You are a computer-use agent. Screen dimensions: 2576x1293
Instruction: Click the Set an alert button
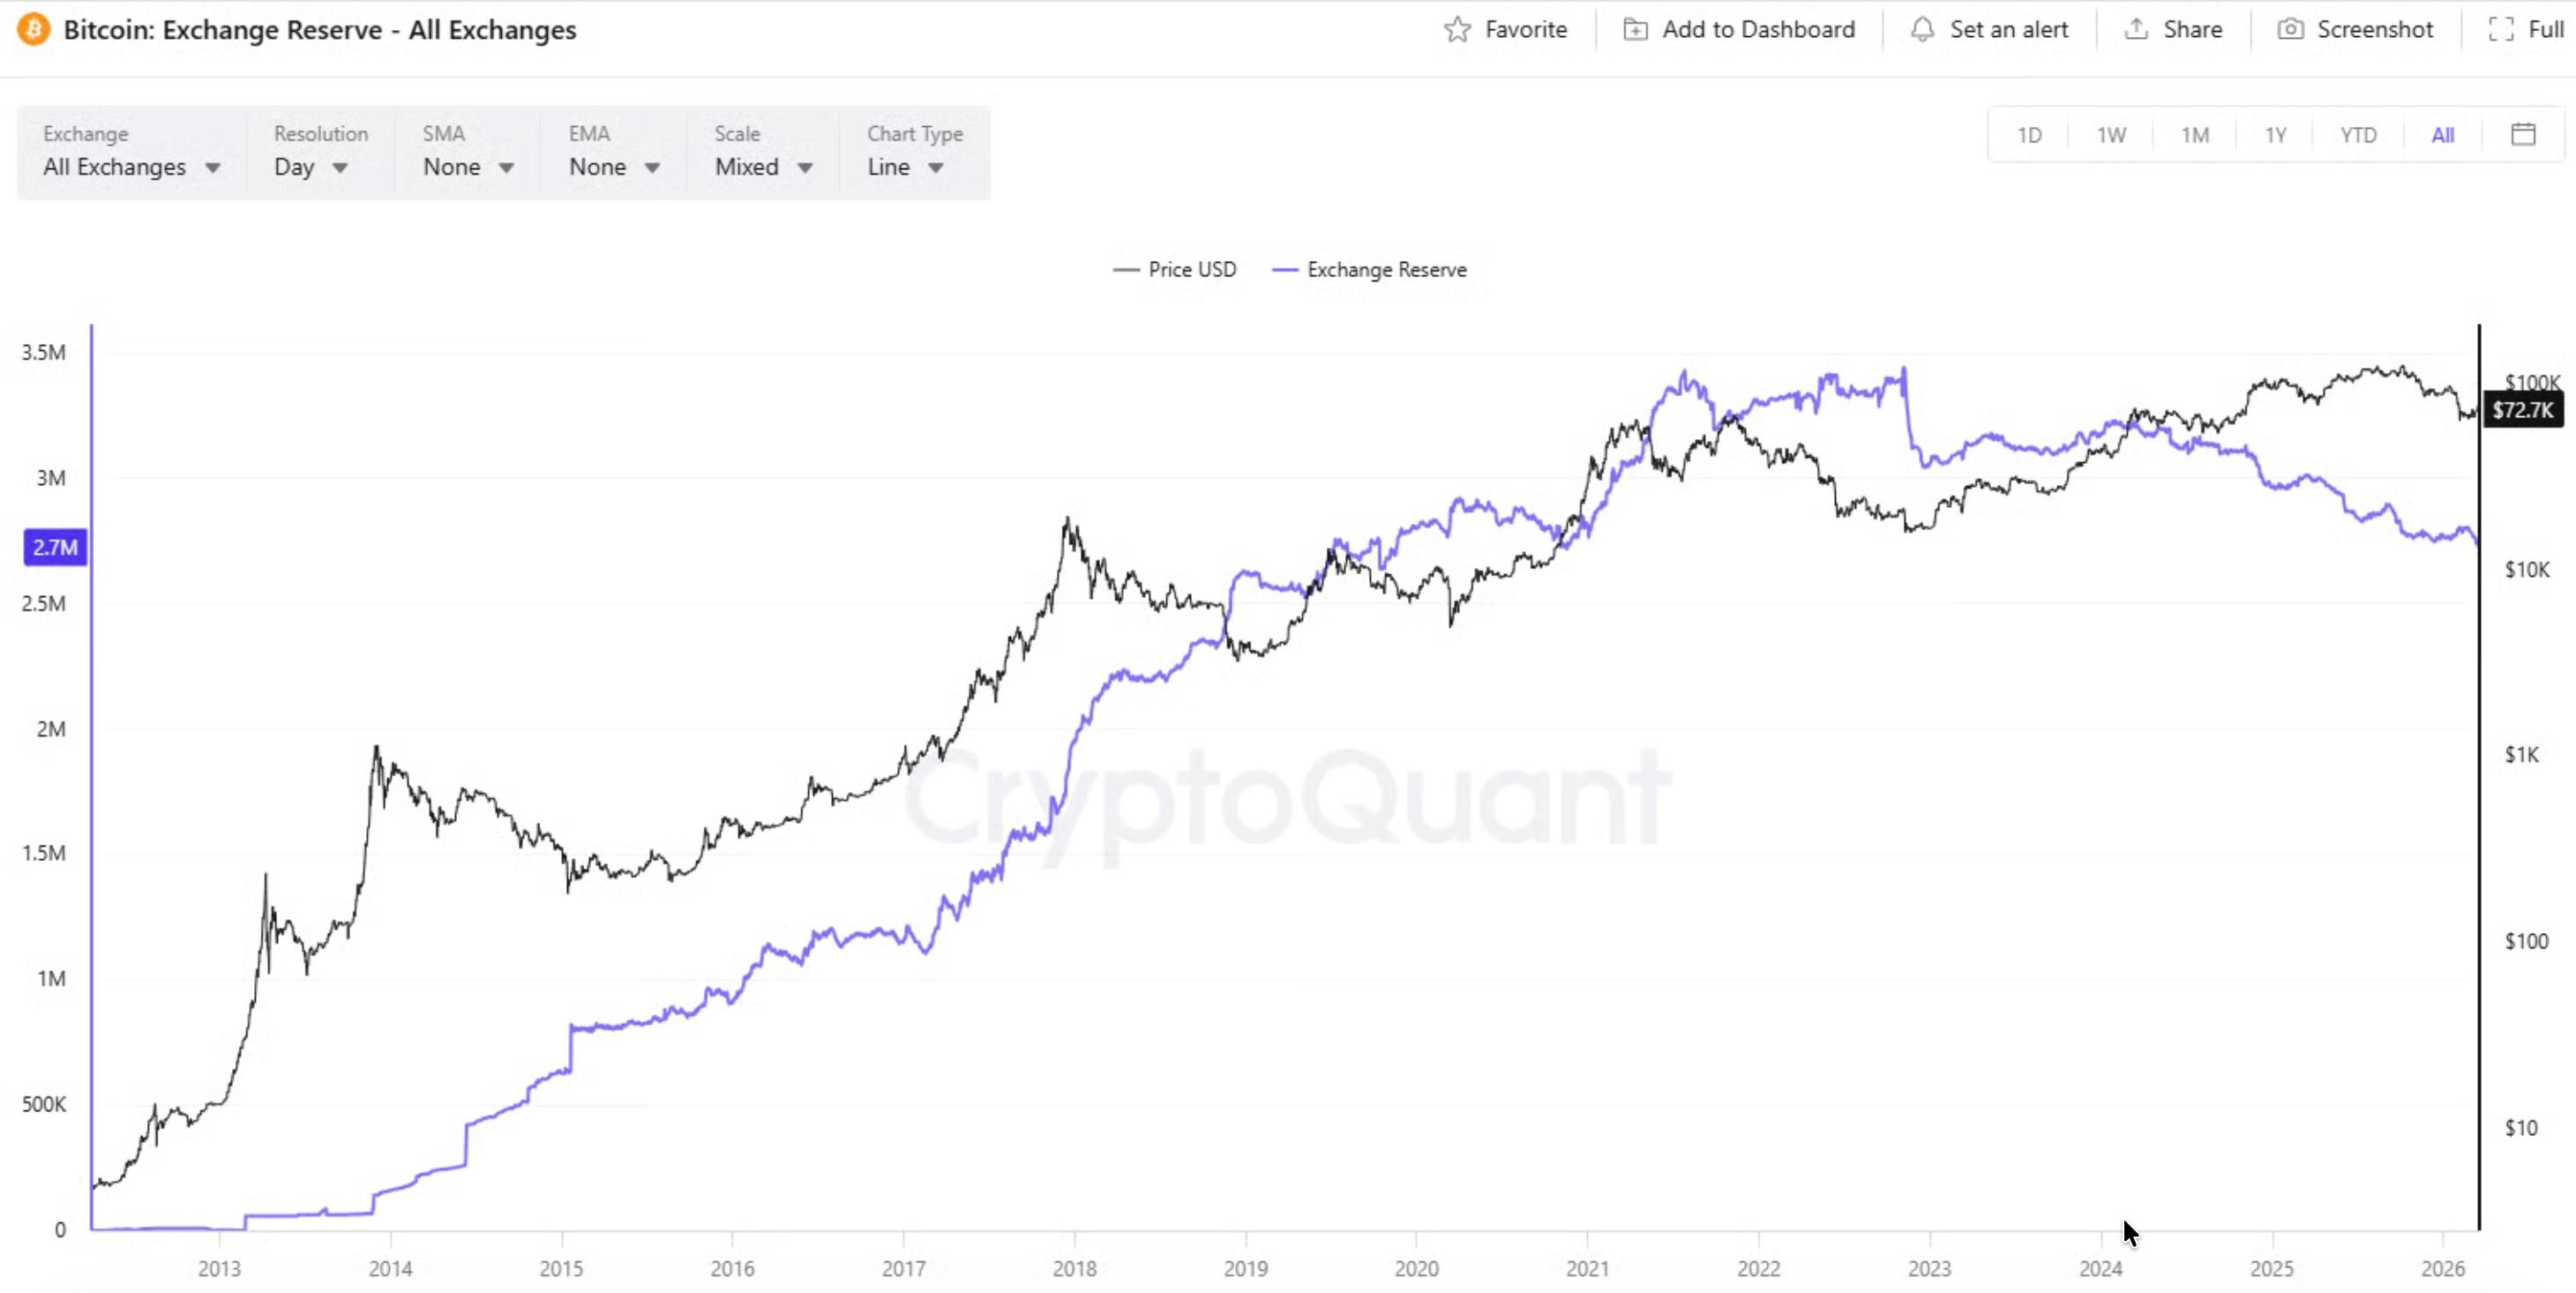point(2008,29)
